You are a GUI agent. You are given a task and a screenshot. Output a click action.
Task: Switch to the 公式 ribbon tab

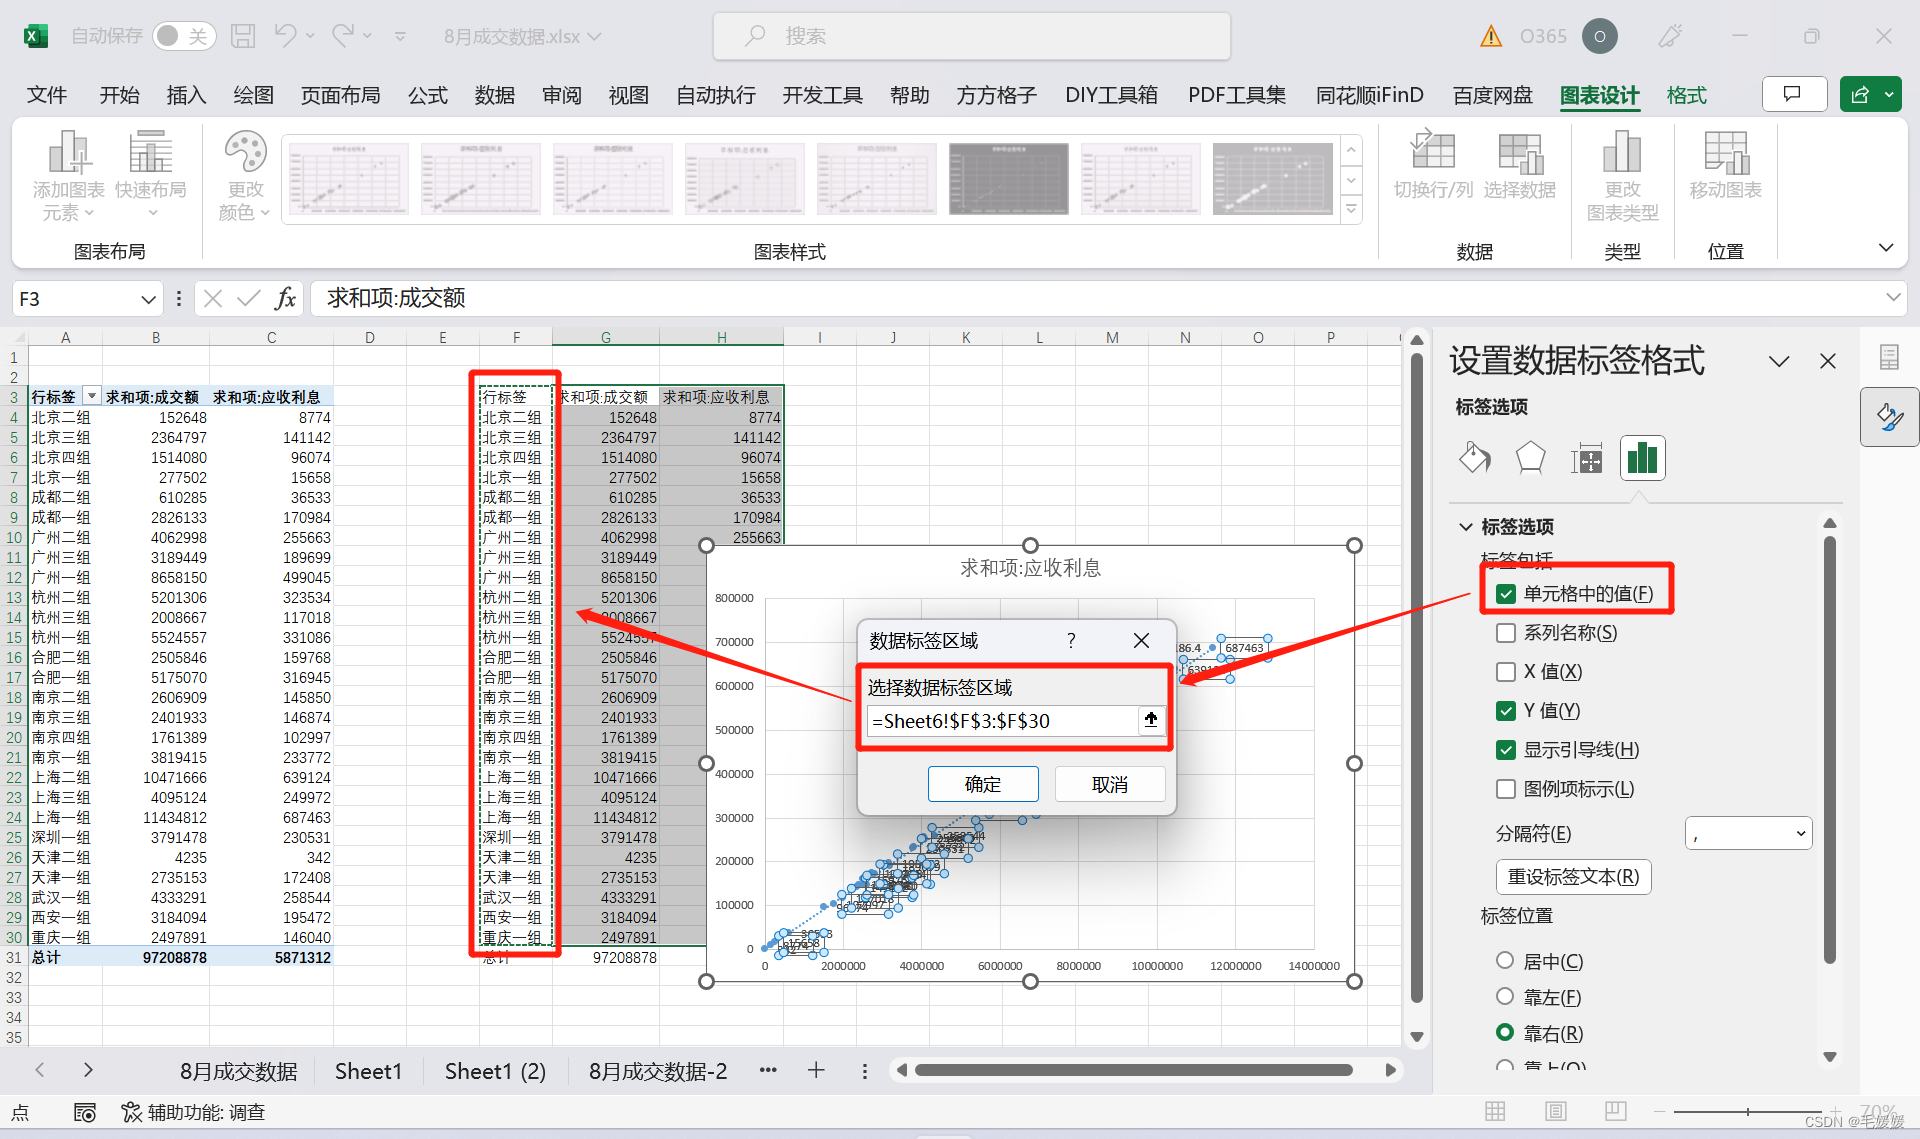(427, 95)
